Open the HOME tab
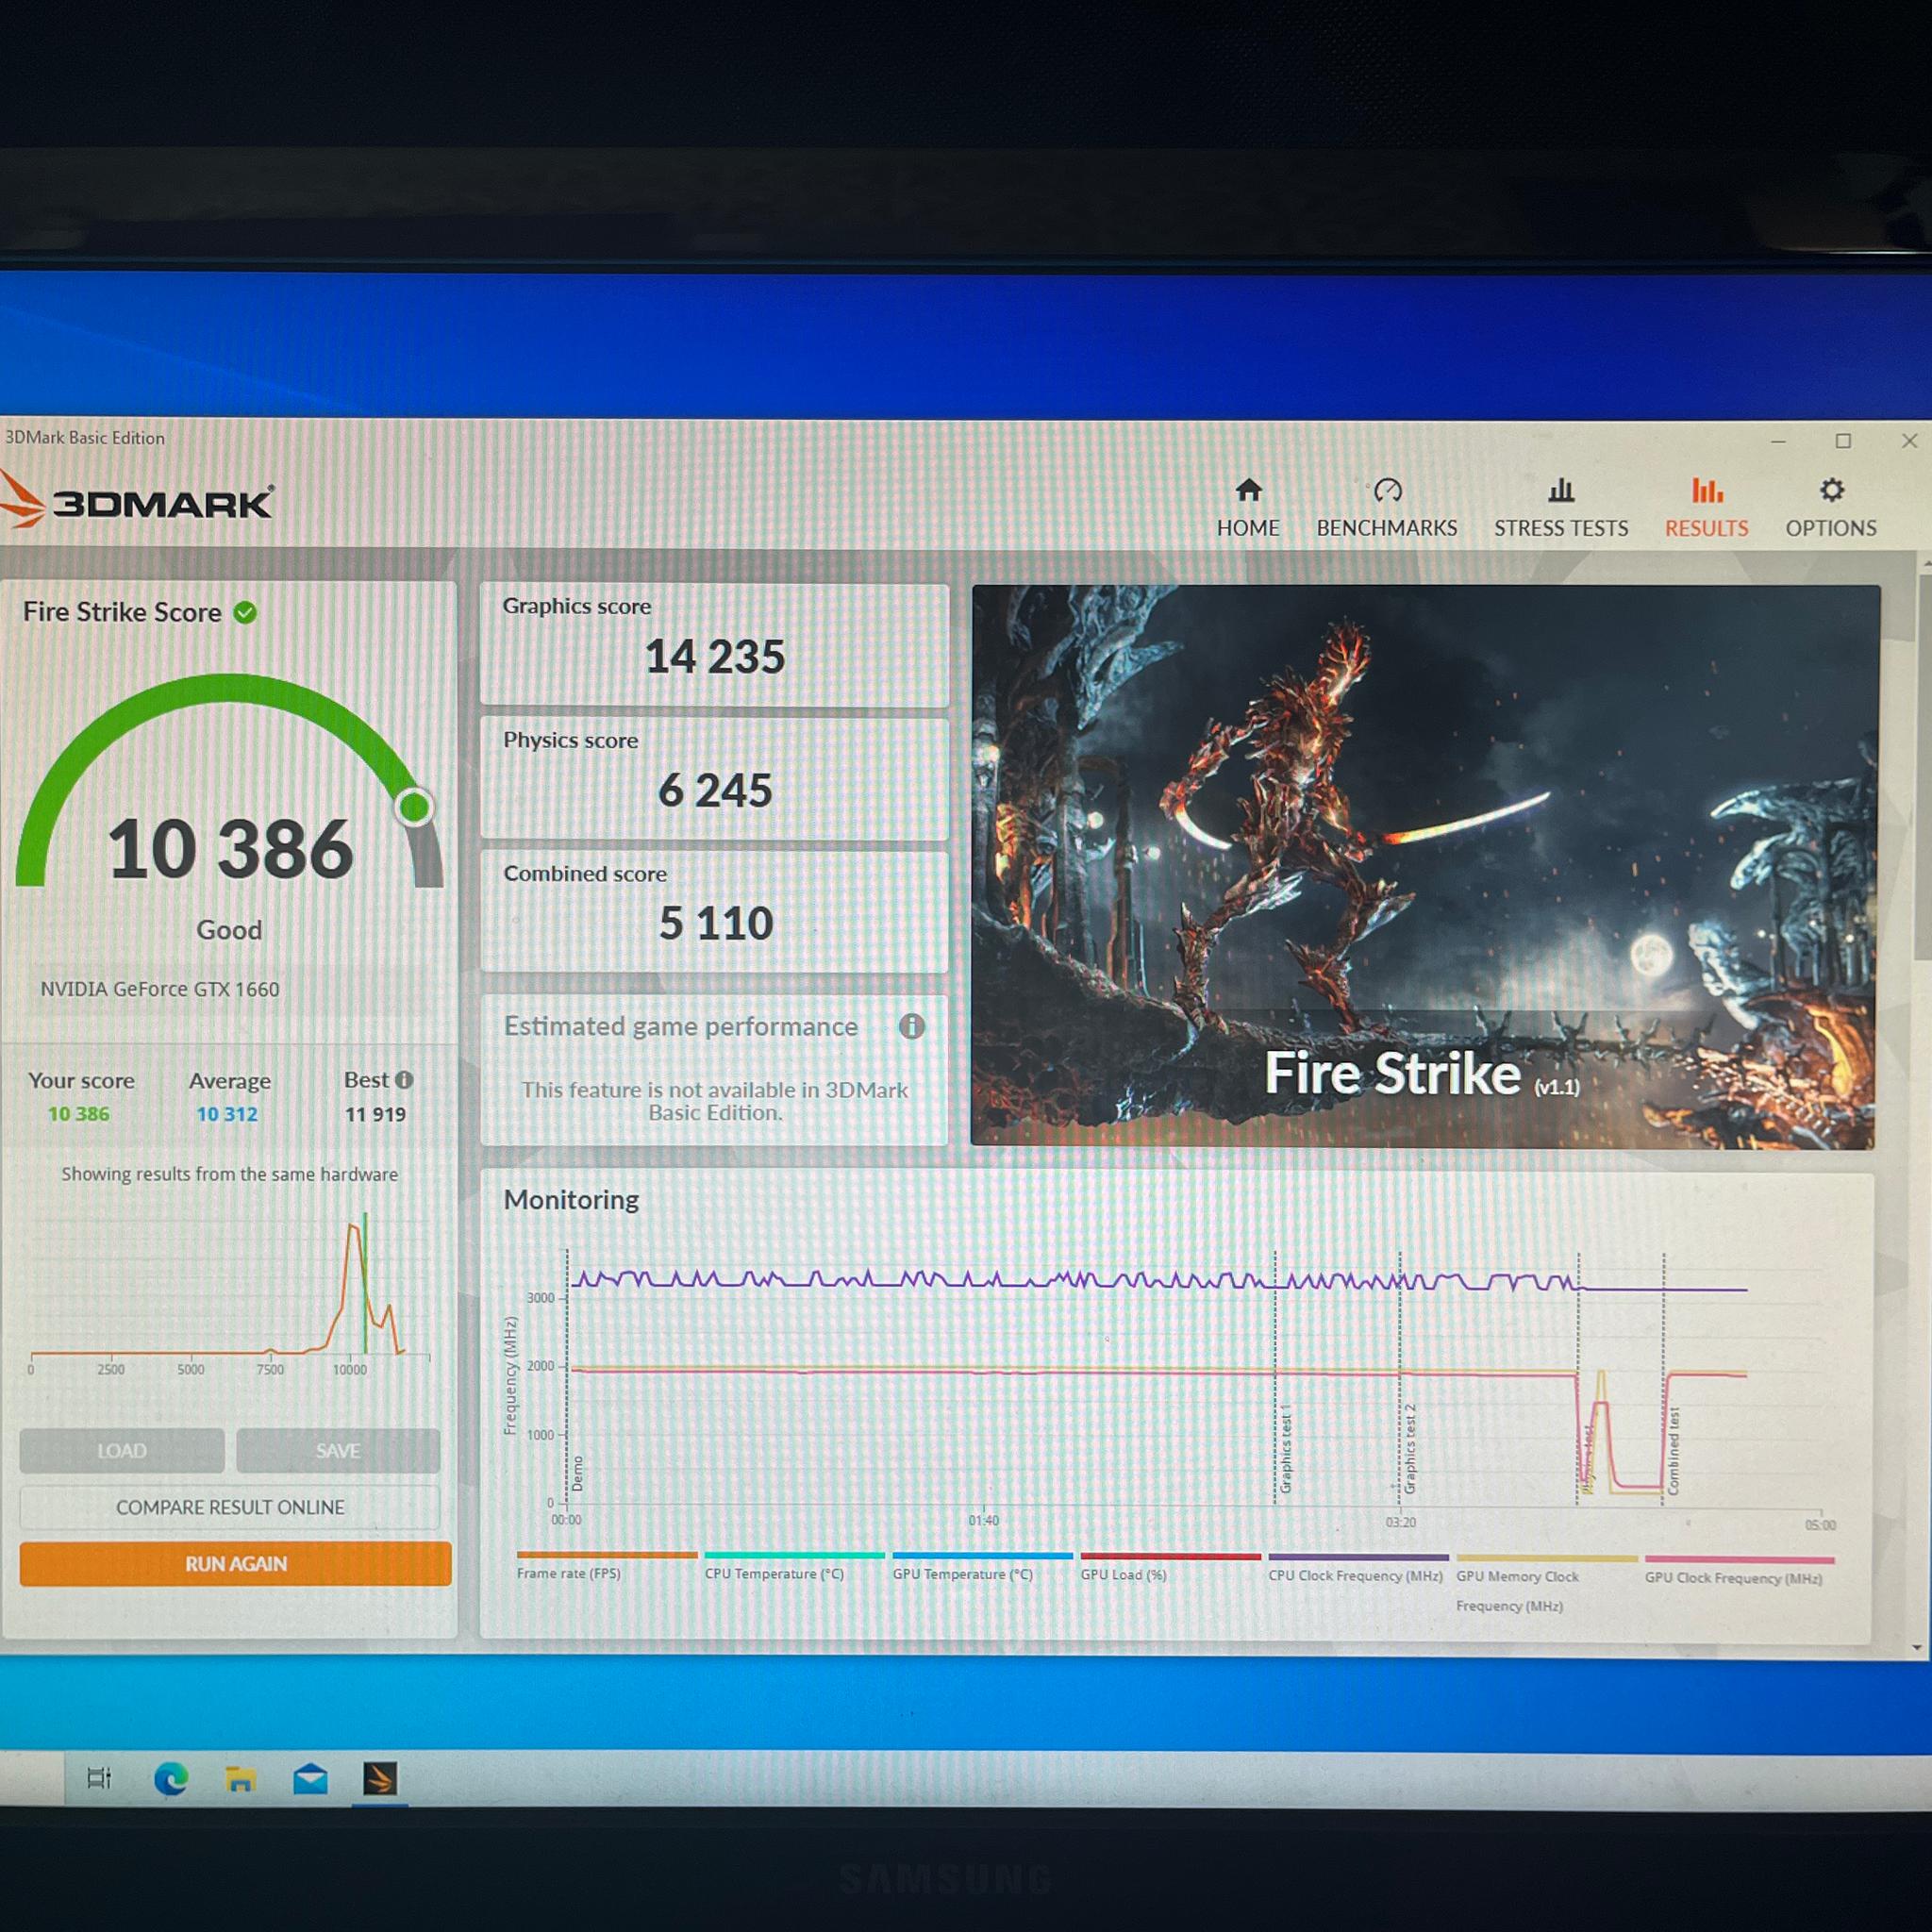The height and width of the screenshot is (1932, 1932). point(1248,508)
